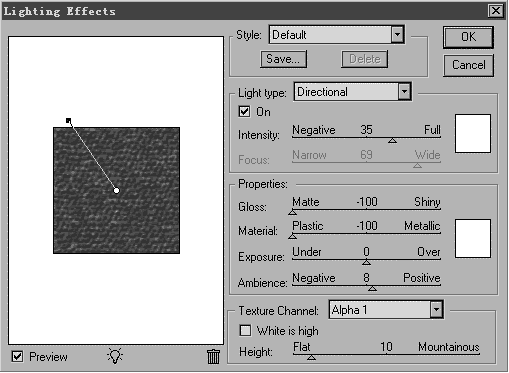Click the Height value 10
Screen dimensions: 509x373
pyautogui.click(x=386, y=347)
